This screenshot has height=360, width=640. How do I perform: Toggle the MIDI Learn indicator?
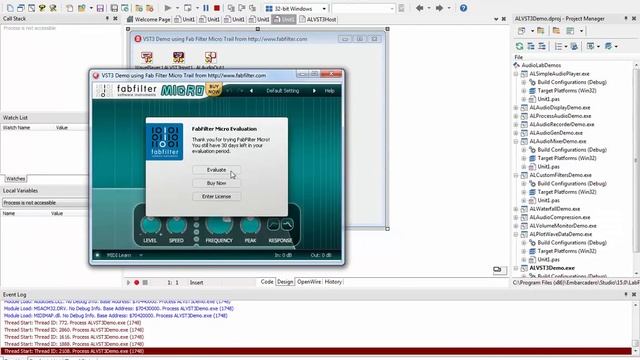98,256
